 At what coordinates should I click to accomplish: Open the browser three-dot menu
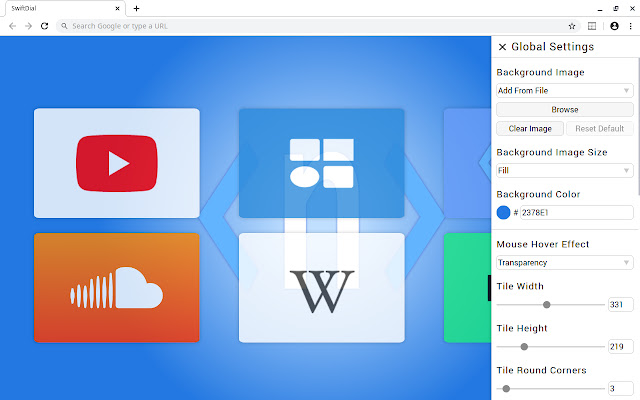(631, 26)
